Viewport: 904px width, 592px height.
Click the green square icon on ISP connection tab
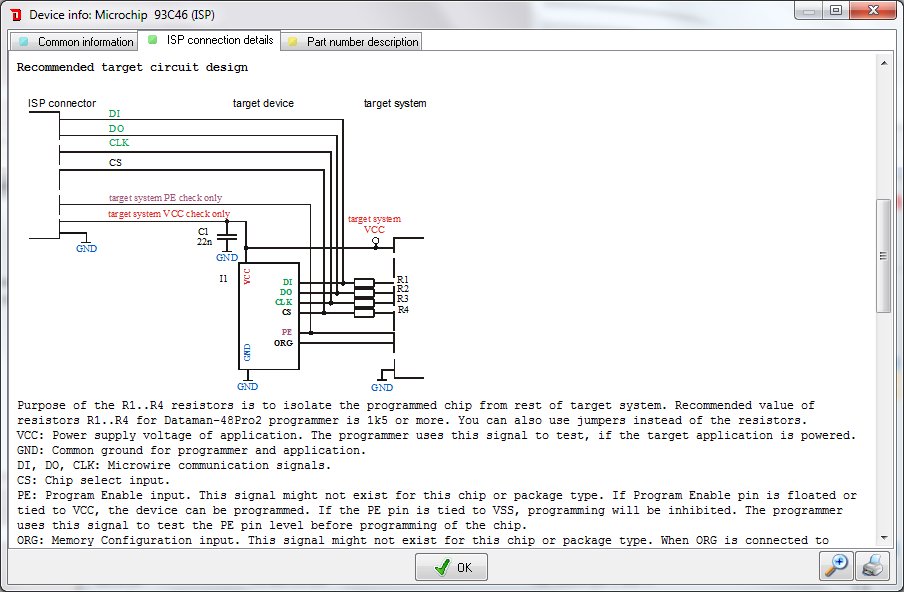(152, 40)
